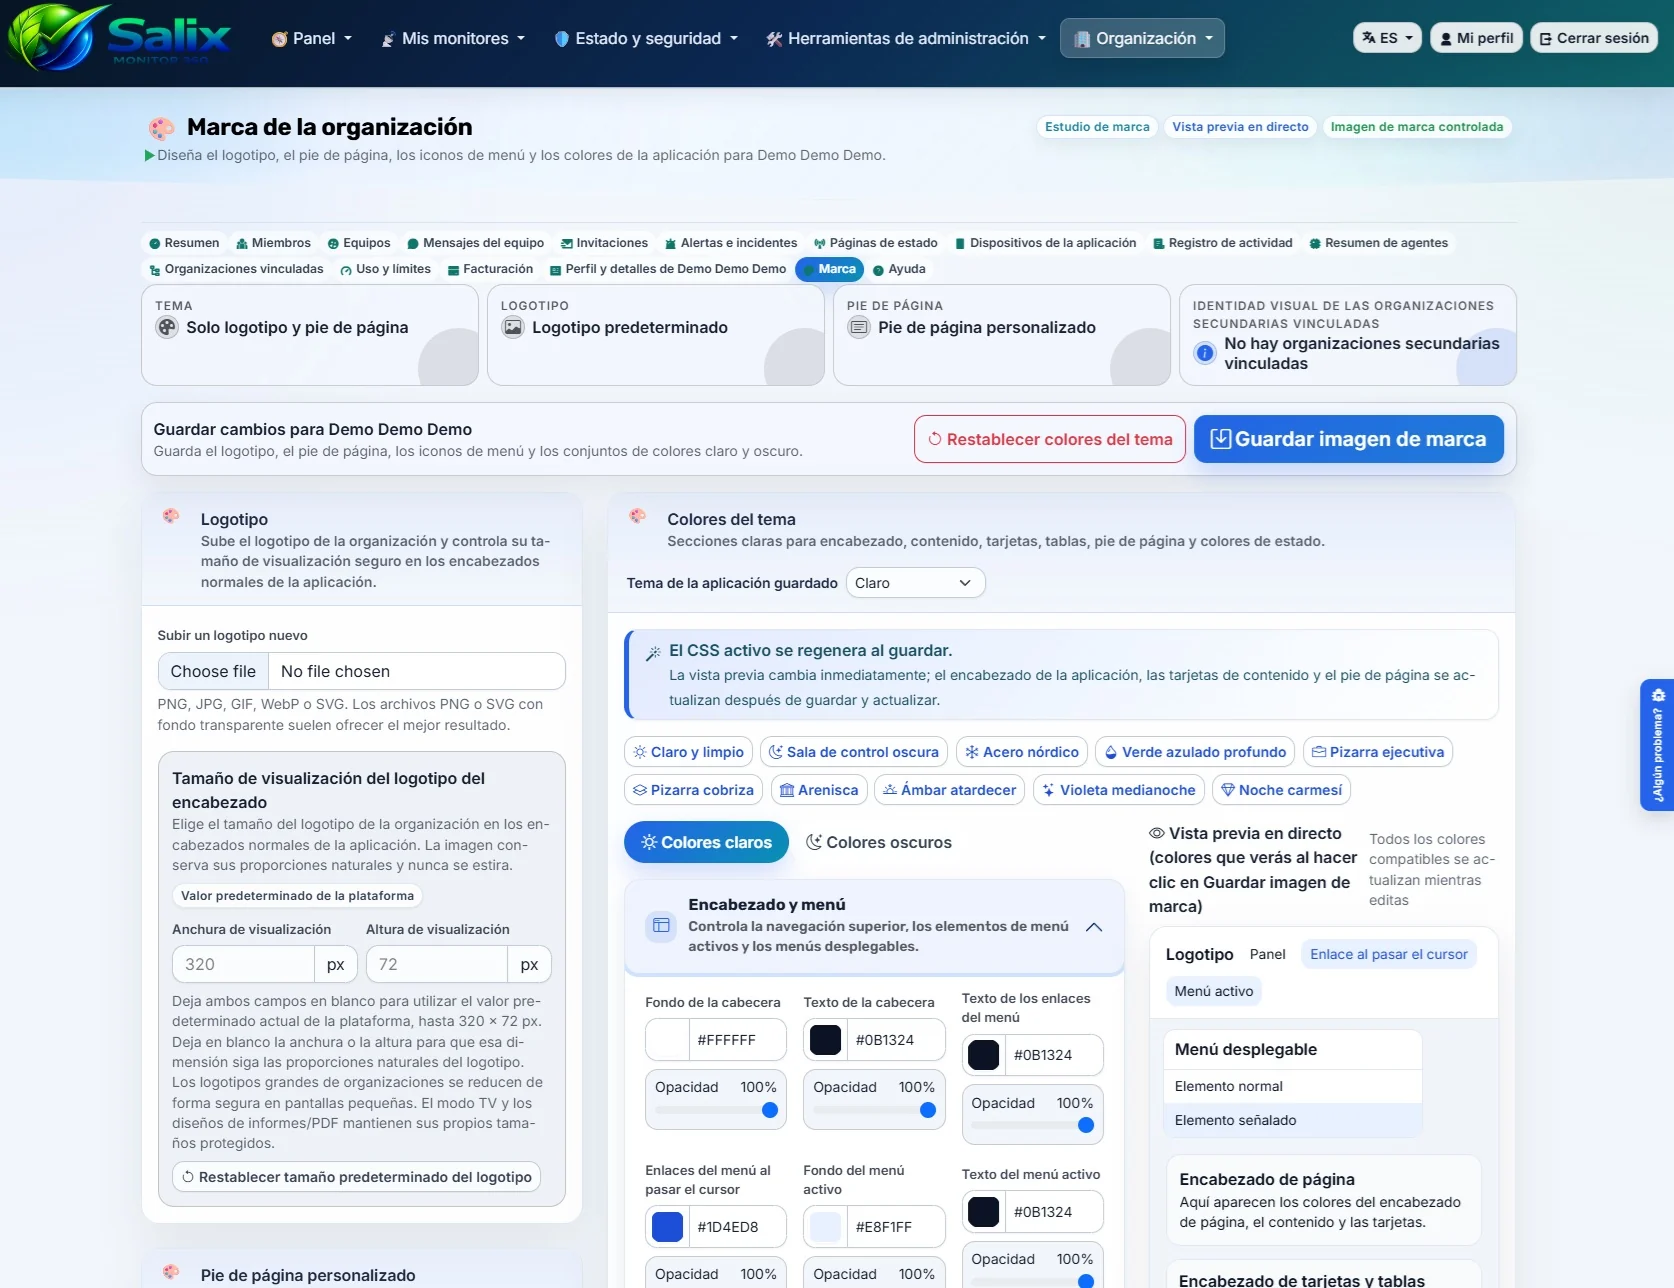Expand Estado y seguridad menu
Viewport: 1674px width, 1288px height.
[646, 38]
